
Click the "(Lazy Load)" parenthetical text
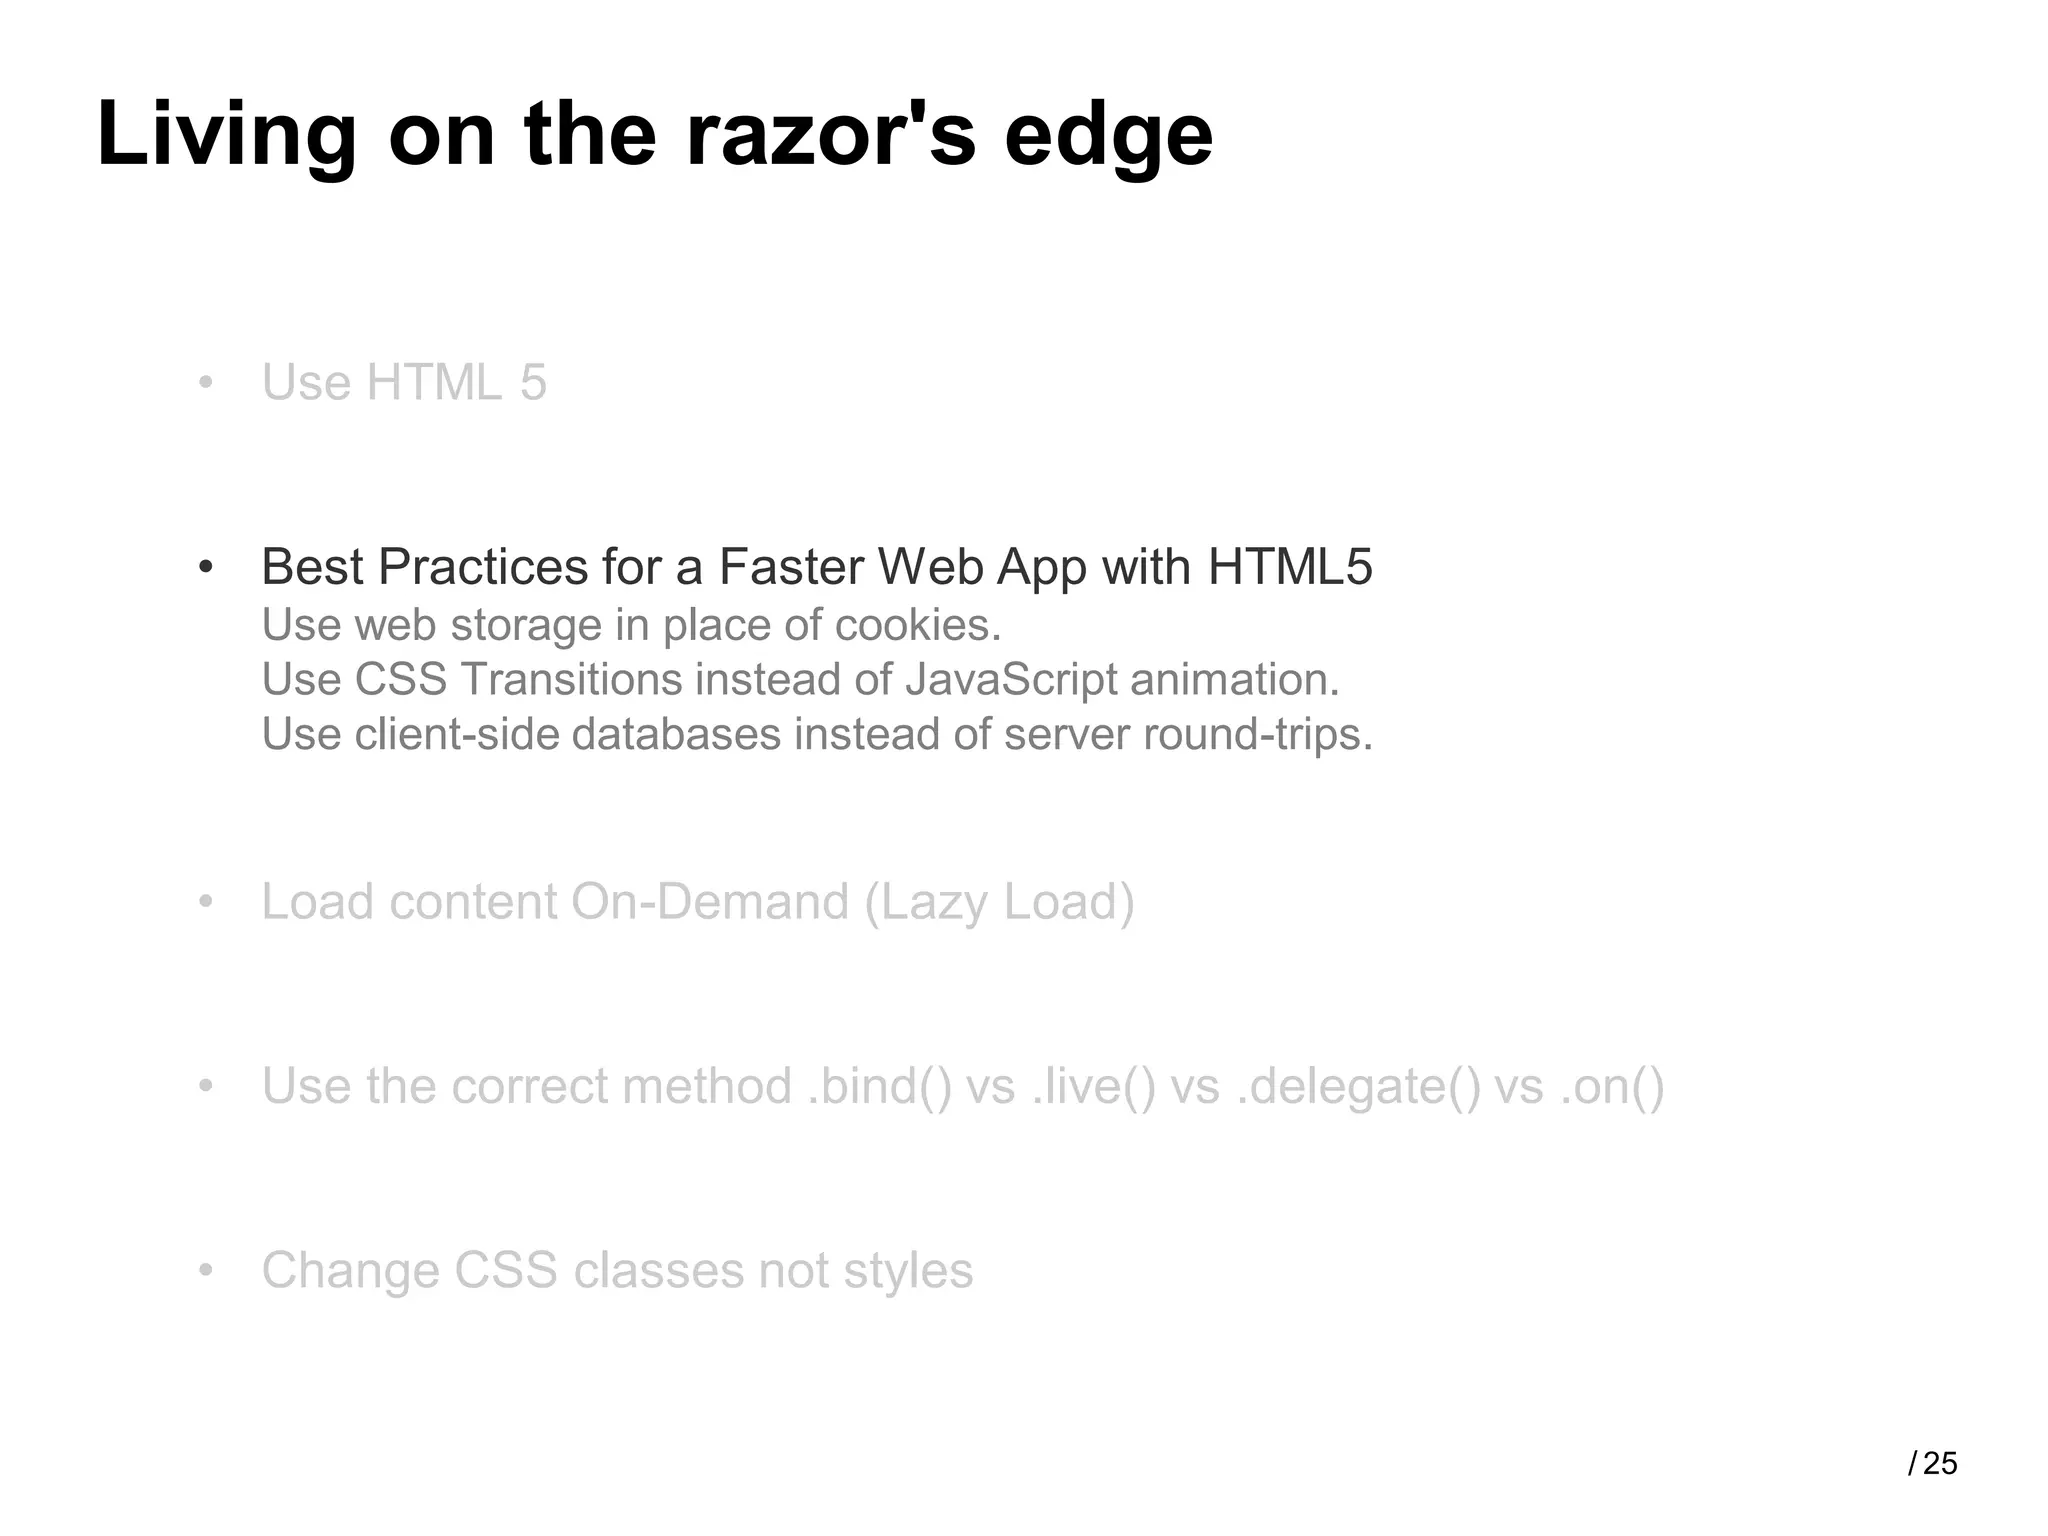999,902
